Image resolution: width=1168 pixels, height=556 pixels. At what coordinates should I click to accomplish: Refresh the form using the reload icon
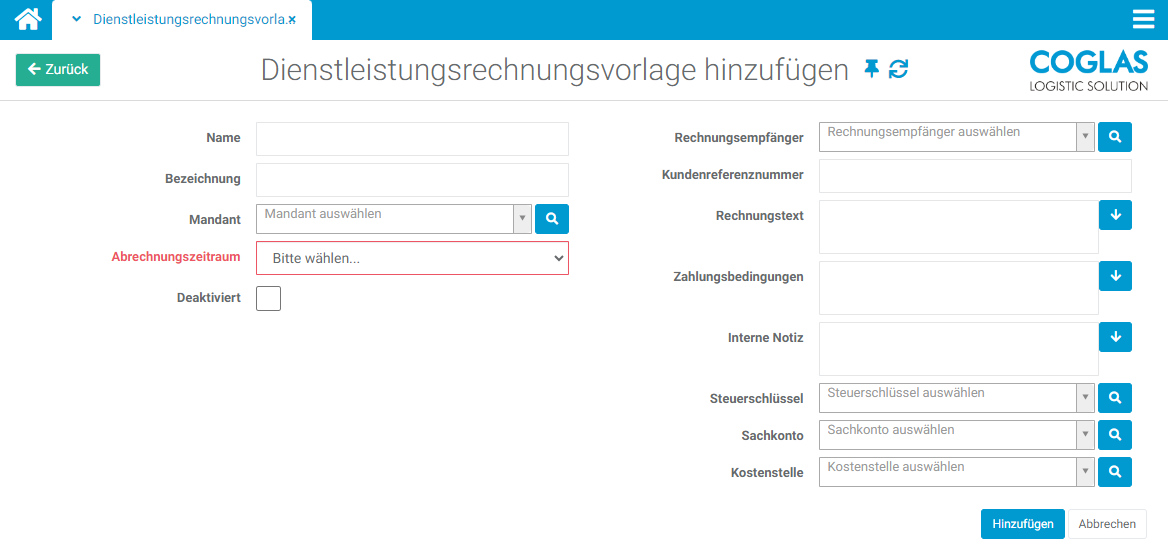click(x=899, y=69)
